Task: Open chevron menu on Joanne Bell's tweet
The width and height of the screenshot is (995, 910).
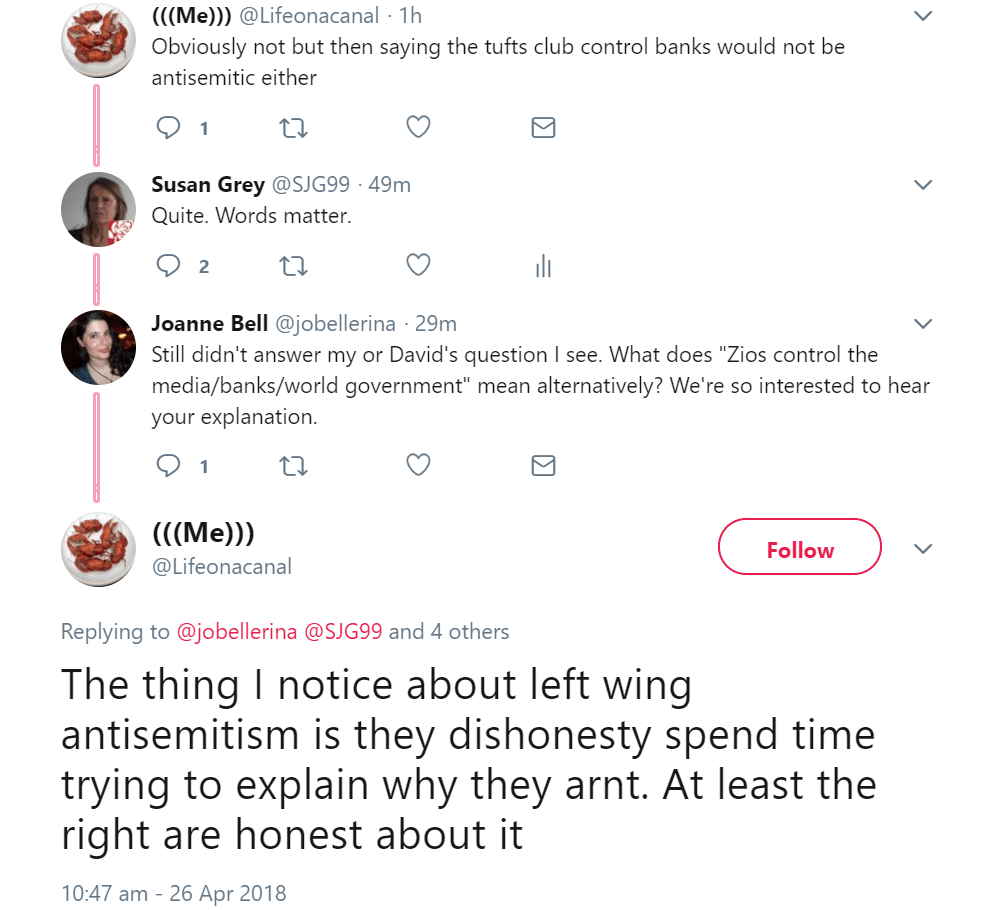Action: pyautogui.click(x=924, y=324)
